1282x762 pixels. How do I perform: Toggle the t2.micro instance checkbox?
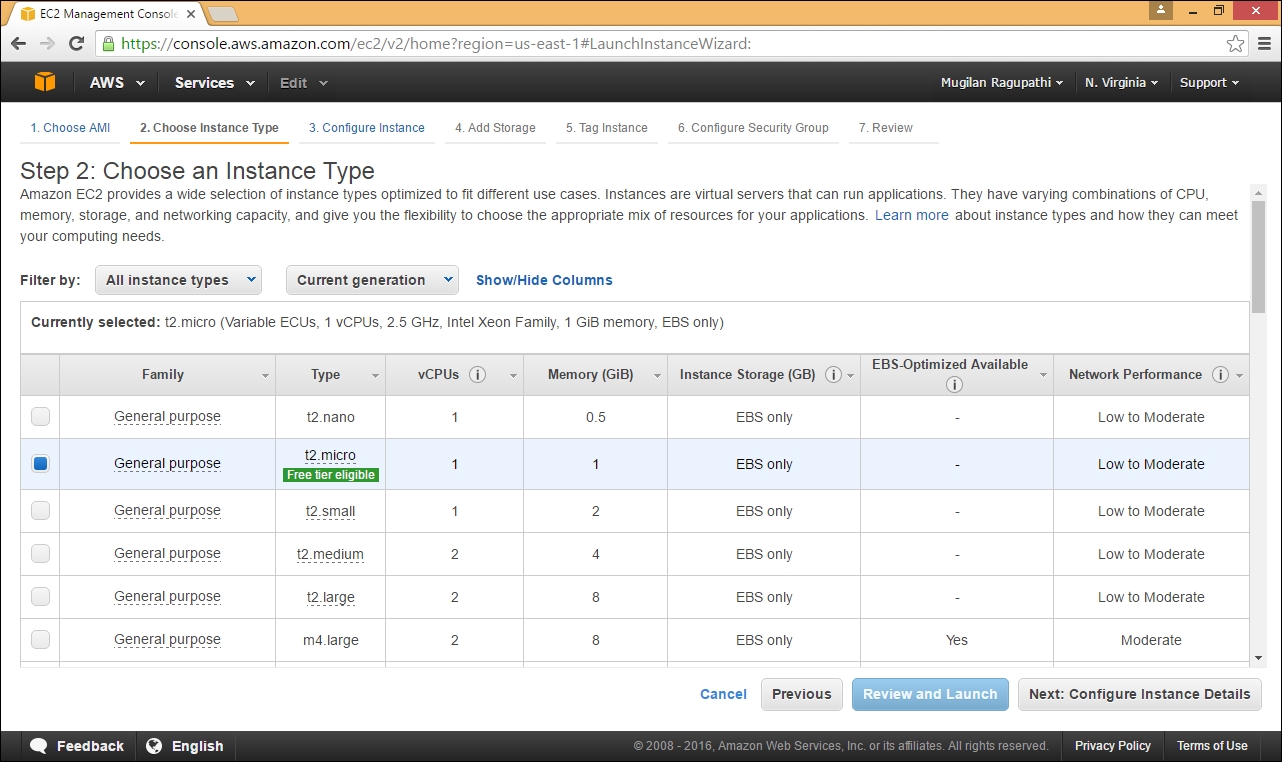click(40, 464)
